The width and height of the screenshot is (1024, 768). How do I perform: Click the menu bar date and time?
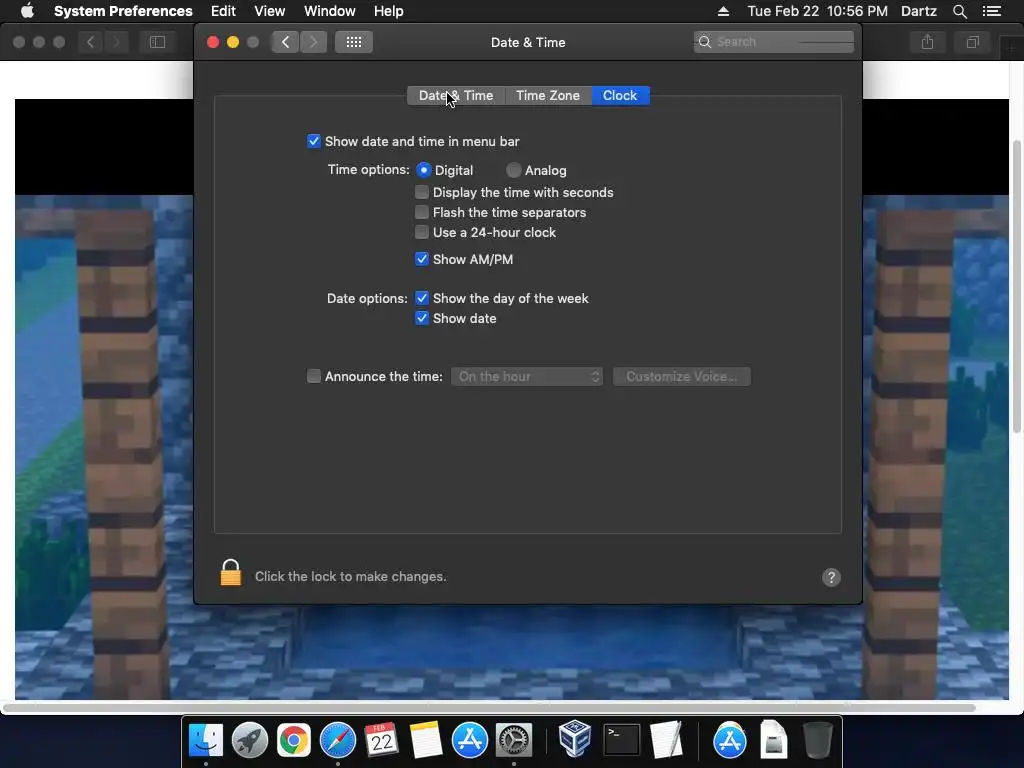[x=818, y=11]
